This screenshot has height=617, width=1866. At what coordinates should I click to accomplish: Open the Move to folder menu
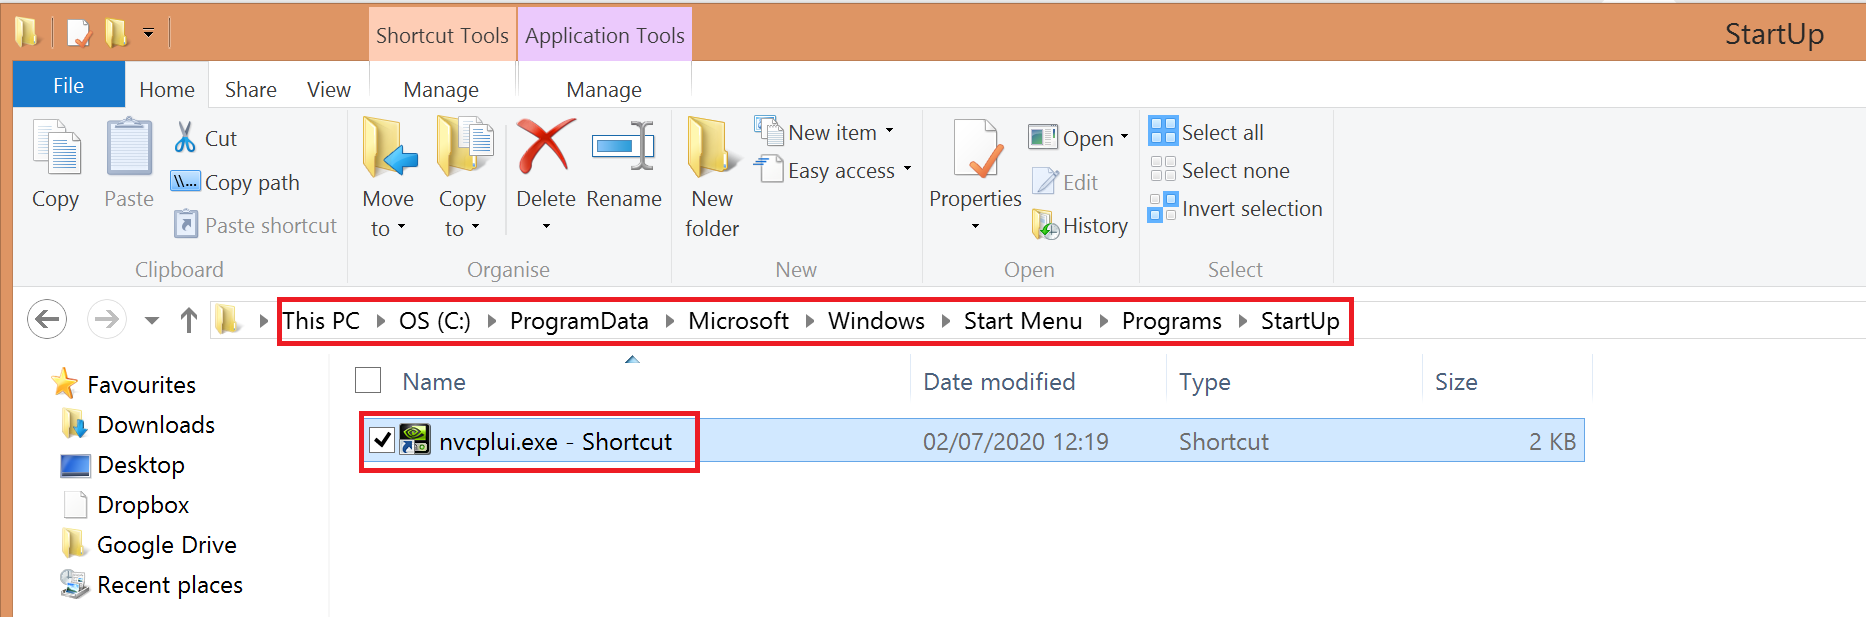(388, 178)
